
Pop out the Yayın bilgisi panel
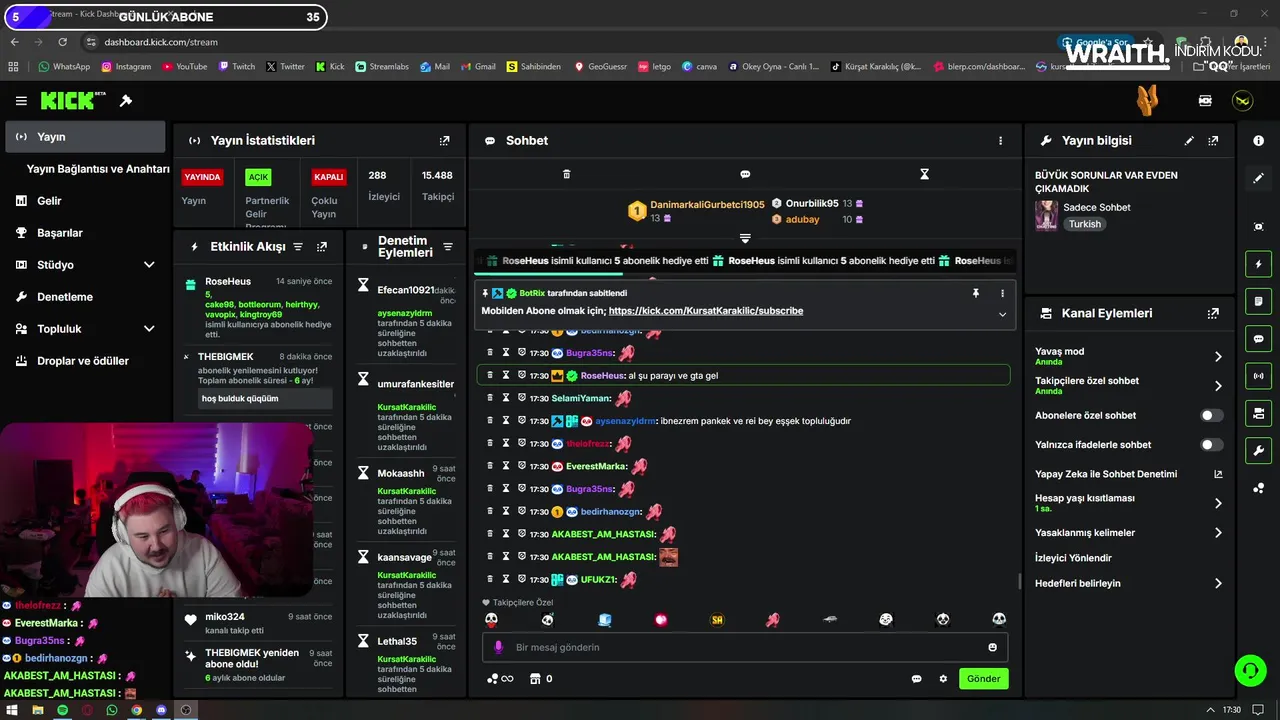[1213, 141]
